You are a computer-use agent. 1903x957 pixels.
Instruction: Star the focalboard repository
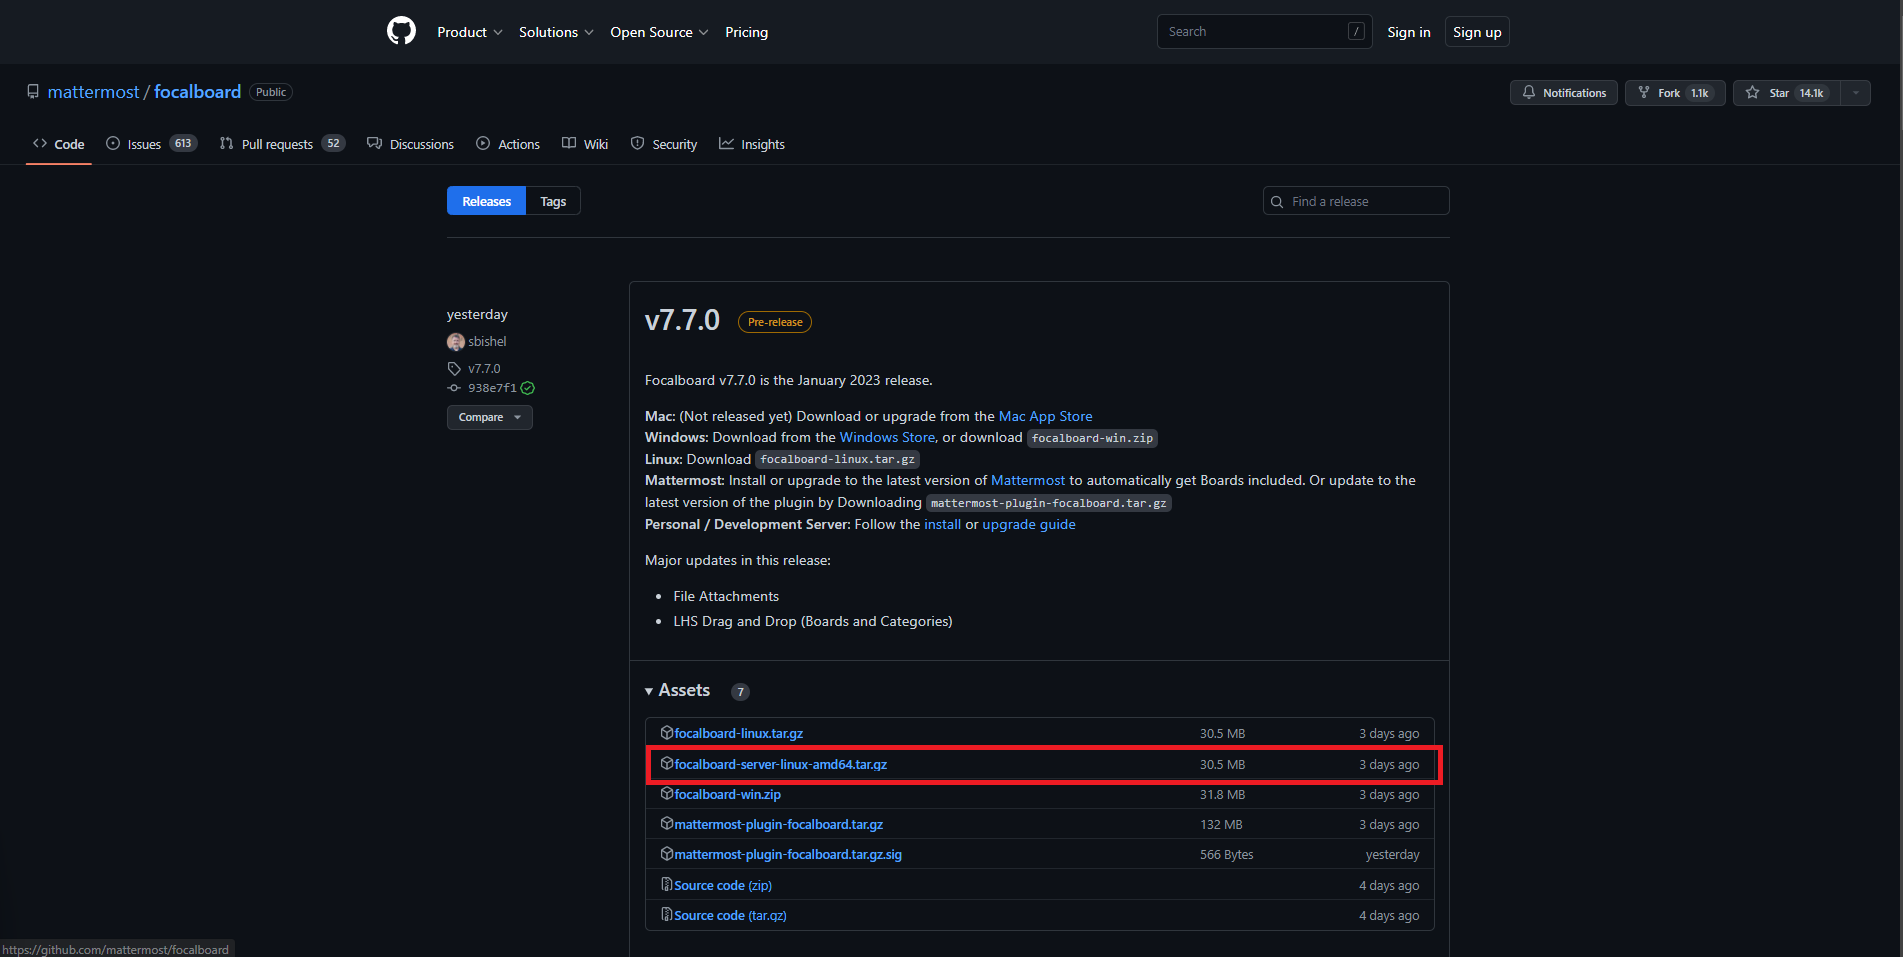coord(1787,93)
